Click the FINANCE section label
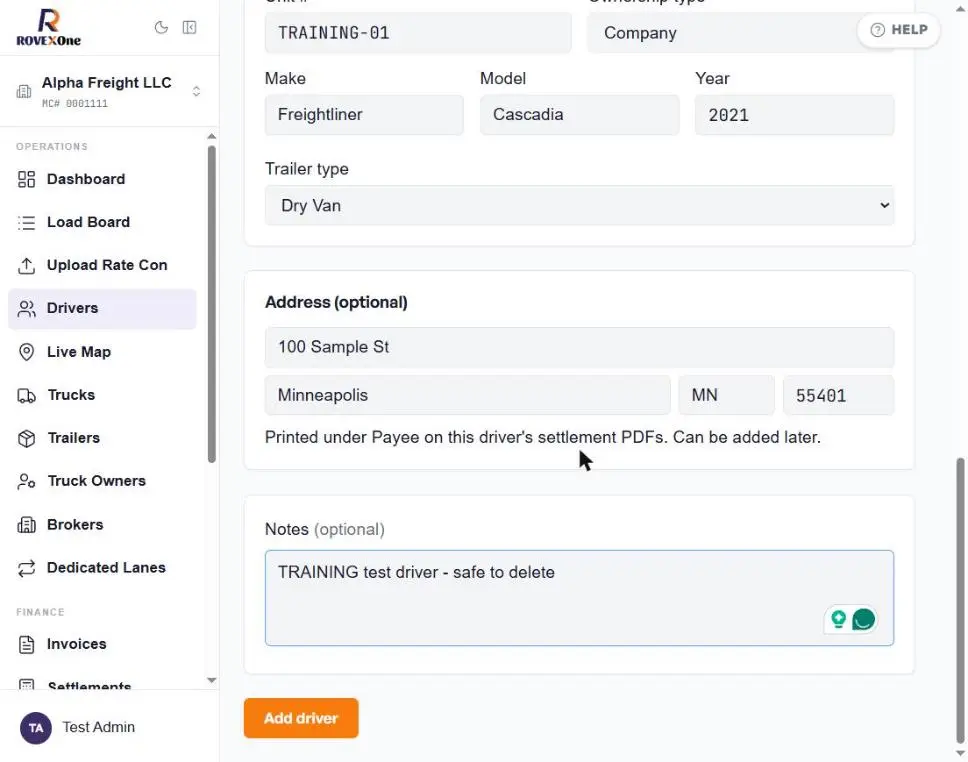The width and height of the screenshot is (968, 762). [x=40, y=613]
